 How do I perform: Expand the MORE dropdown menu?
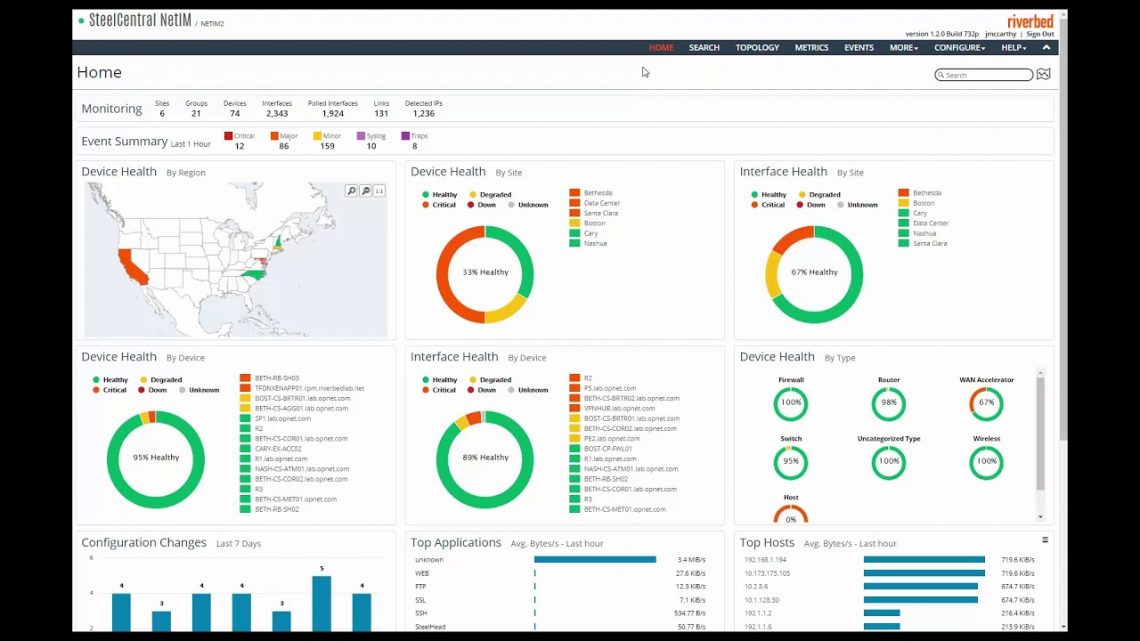point(903,47)
